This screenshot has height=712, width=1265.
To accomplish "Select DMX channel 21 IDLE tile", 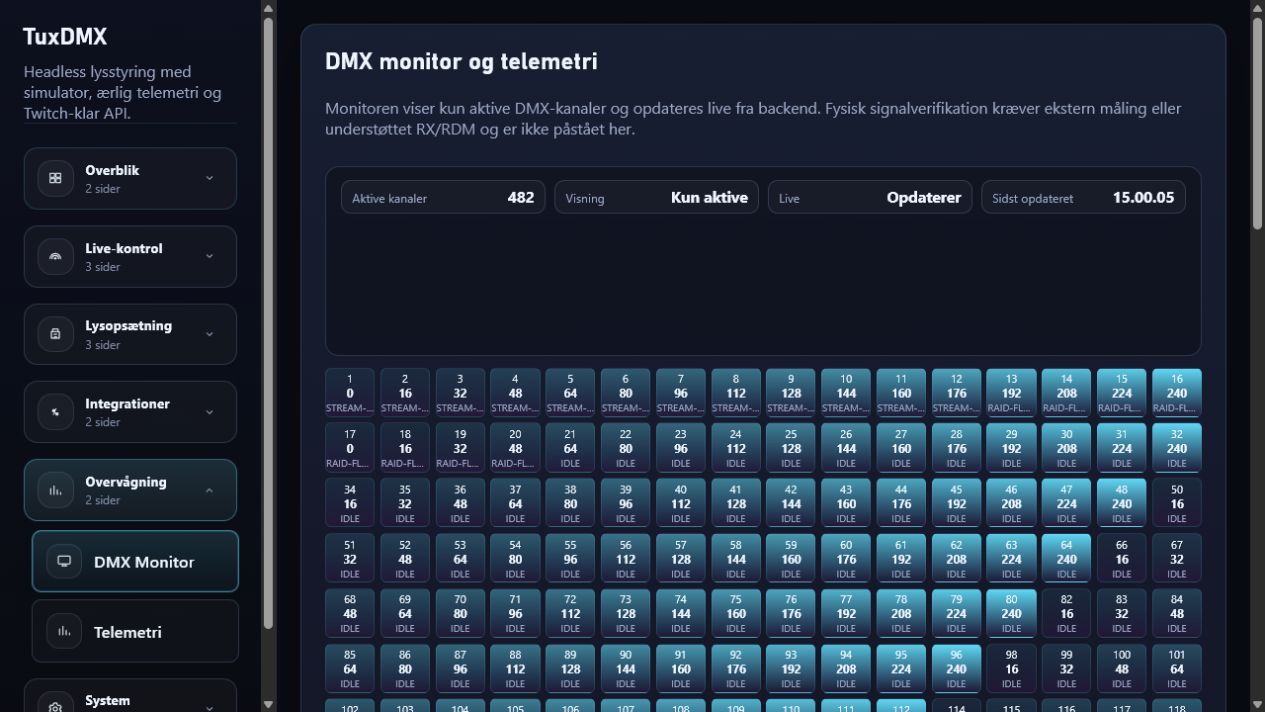I will 570,448.
